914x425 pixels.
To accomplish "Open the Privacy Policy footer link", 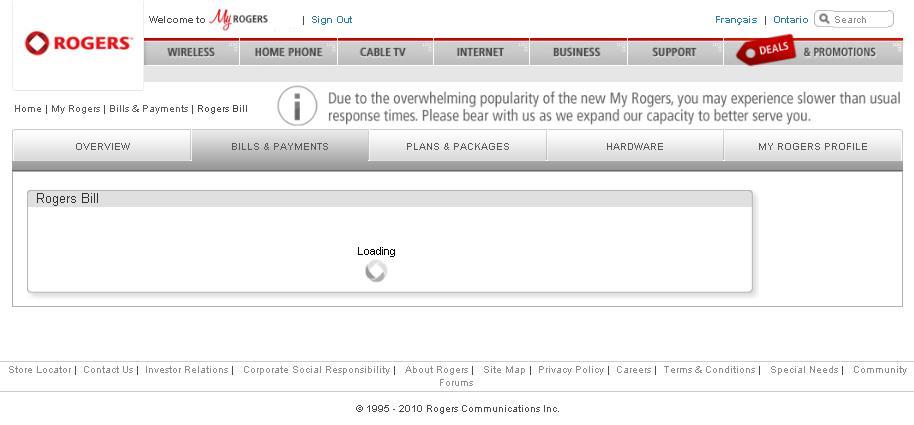I will (x=571, y=370).
